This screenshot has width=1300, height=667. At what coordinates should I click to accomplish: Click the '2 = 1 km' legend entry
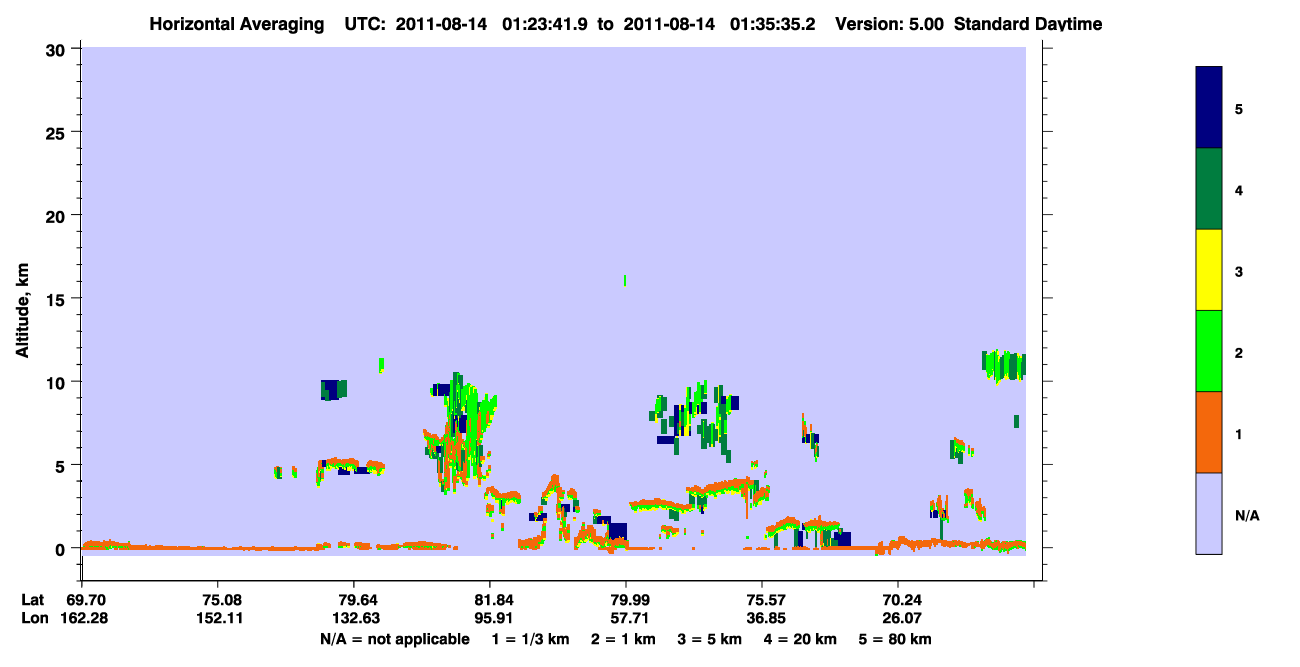point(622,639)
